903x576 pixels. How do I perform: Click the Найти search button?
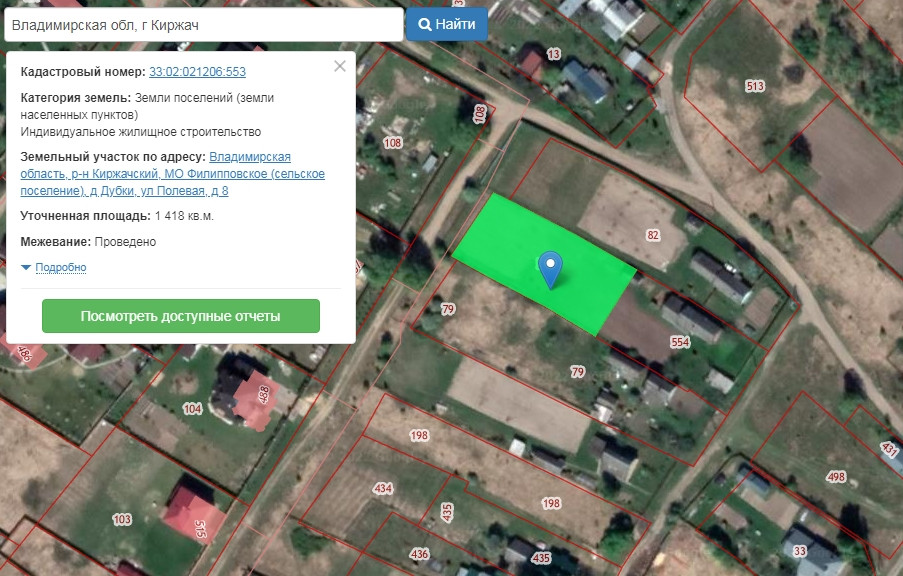pos(447,24)
